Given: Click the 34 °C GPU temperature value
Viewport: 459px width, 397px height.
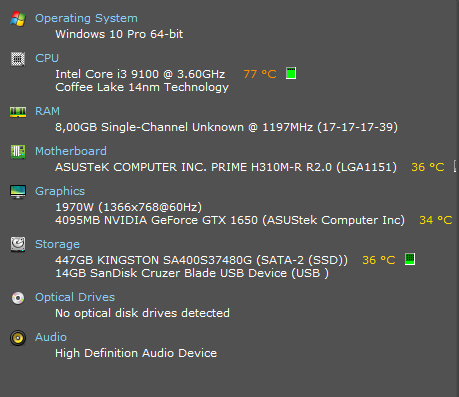Looking at the screenshot, I should click(436, 220).
